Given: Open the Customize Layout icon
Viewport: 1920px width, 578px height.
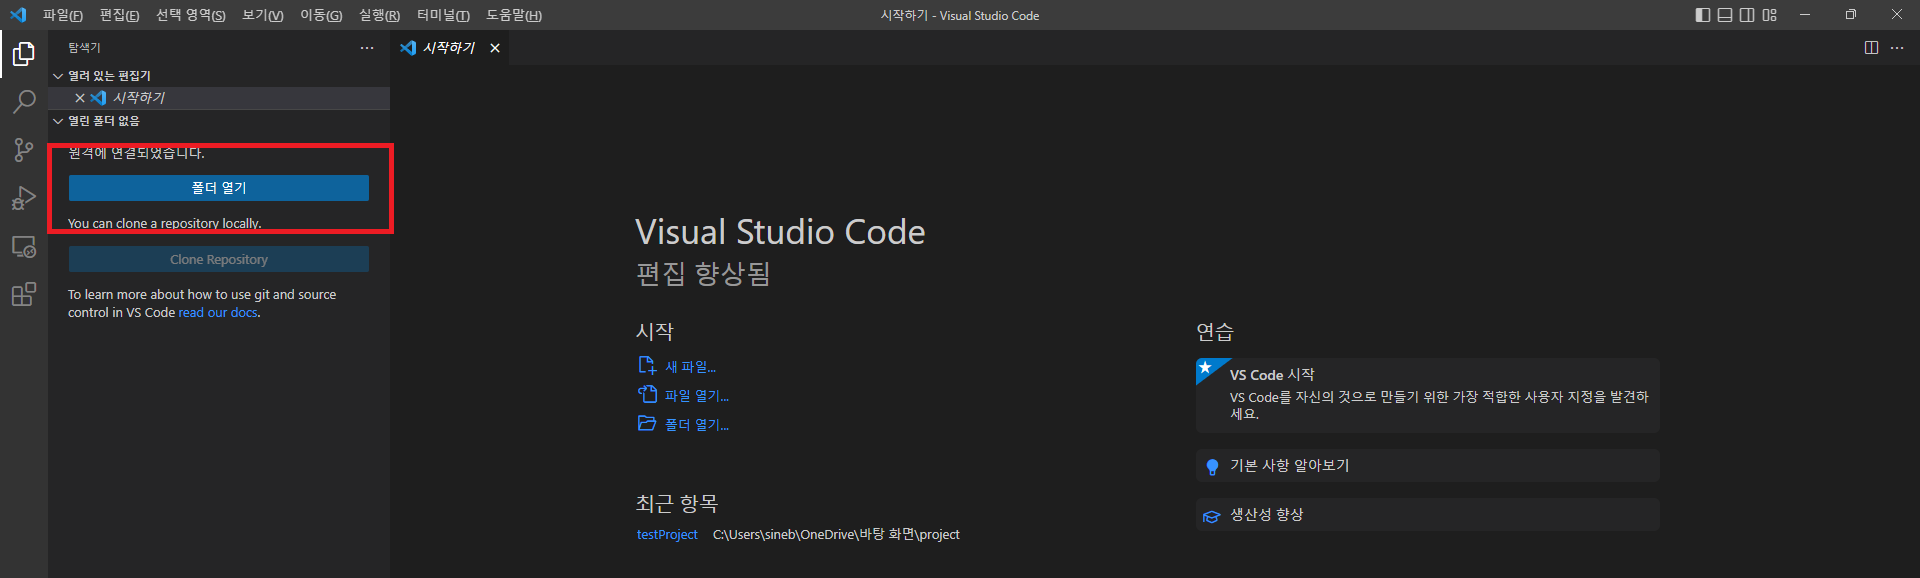Looking at the screenshot, I should 1770,15.
